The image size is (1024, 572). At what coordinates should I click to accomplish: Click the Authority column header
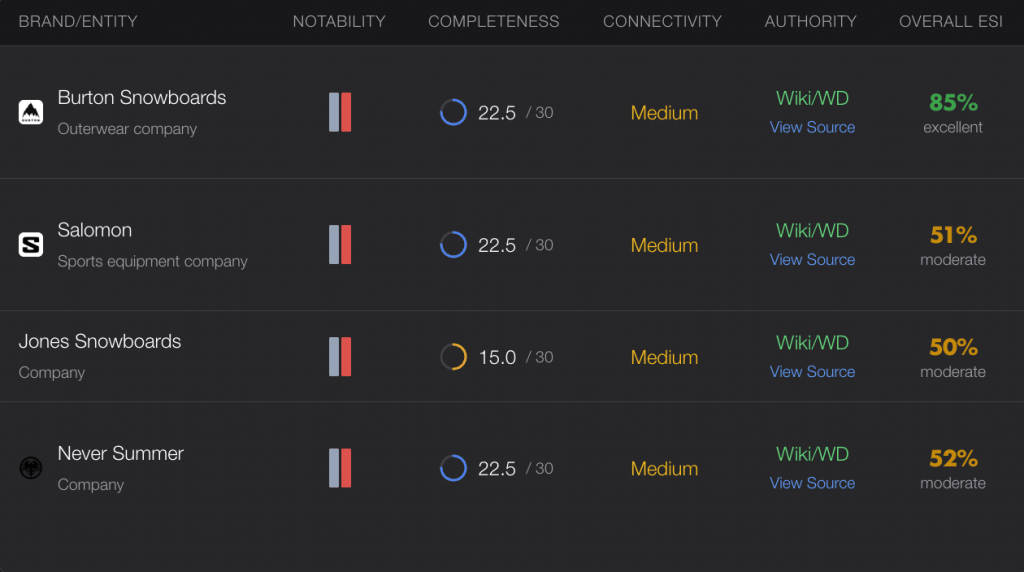tap(810, 21)
